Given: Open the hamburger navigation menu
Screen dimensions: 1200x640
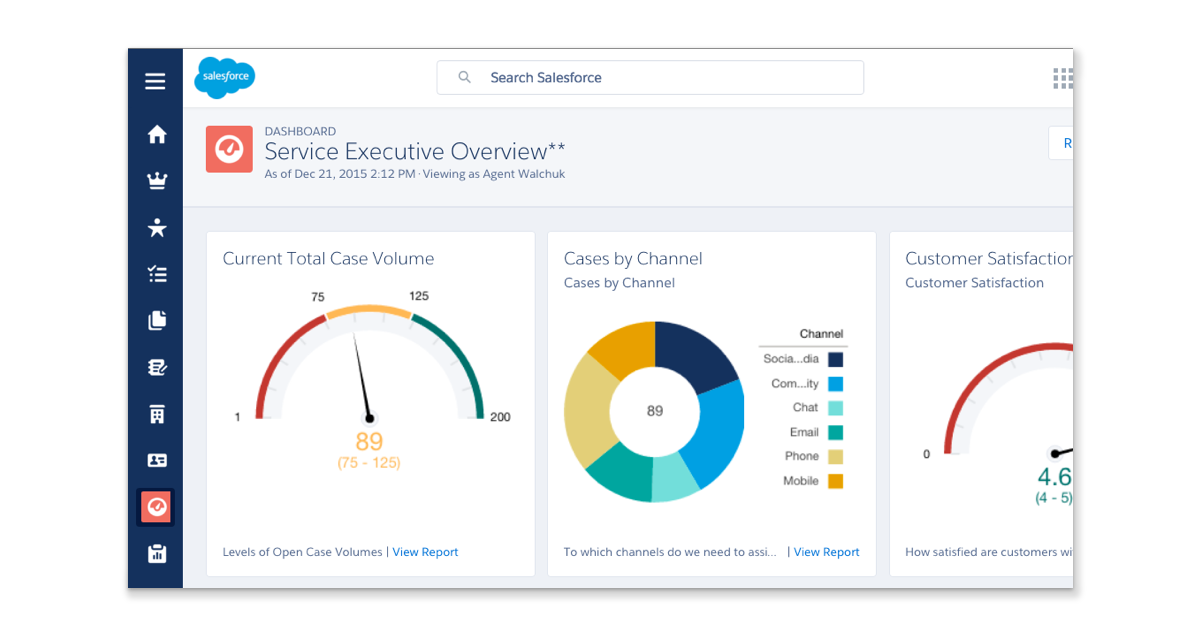Looking at the screenshot, I should point(155,81).
